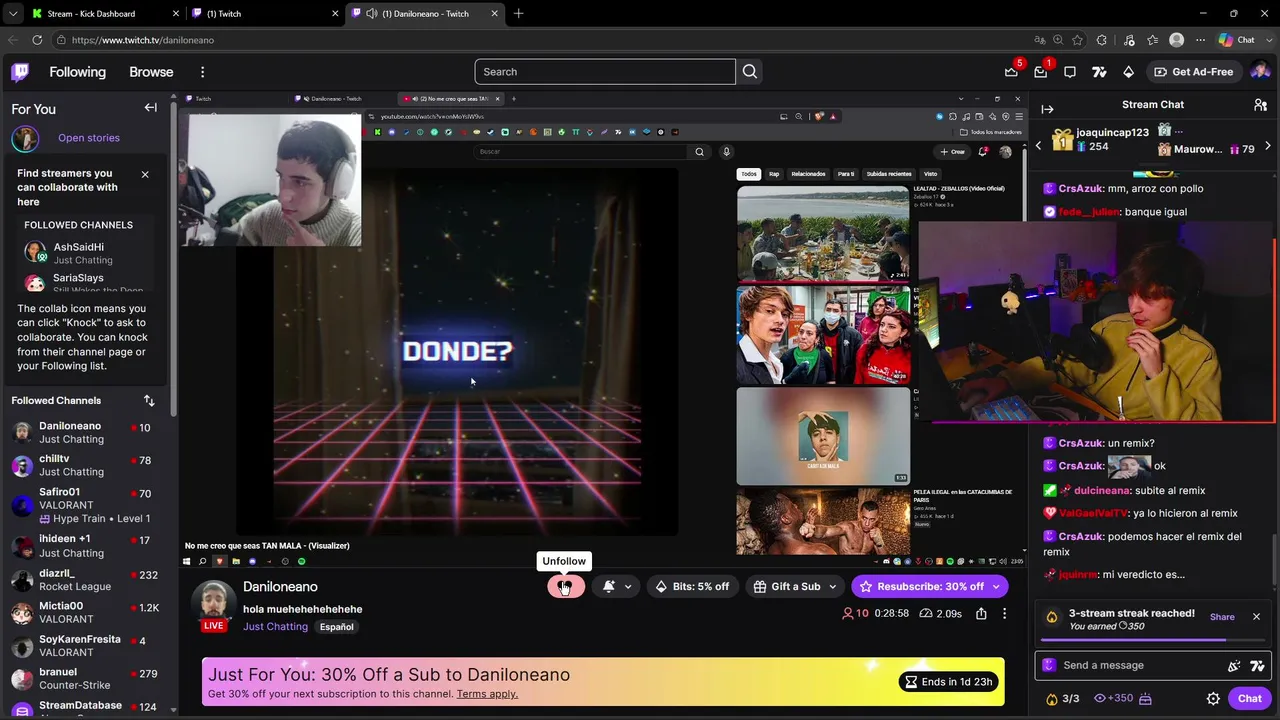Image resolution: width=1280 pixels, height=720 pixels.
Task: Share the stream via share icon
Action: tap(981, 613)
